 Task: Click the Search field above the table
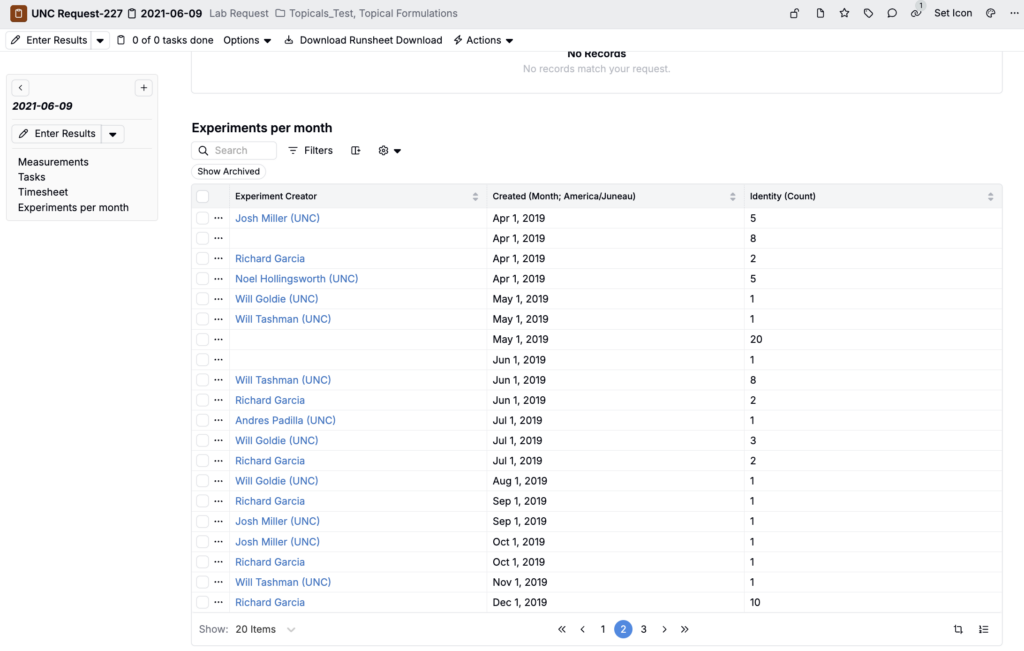pyautogui.click(x=234, y=150)
